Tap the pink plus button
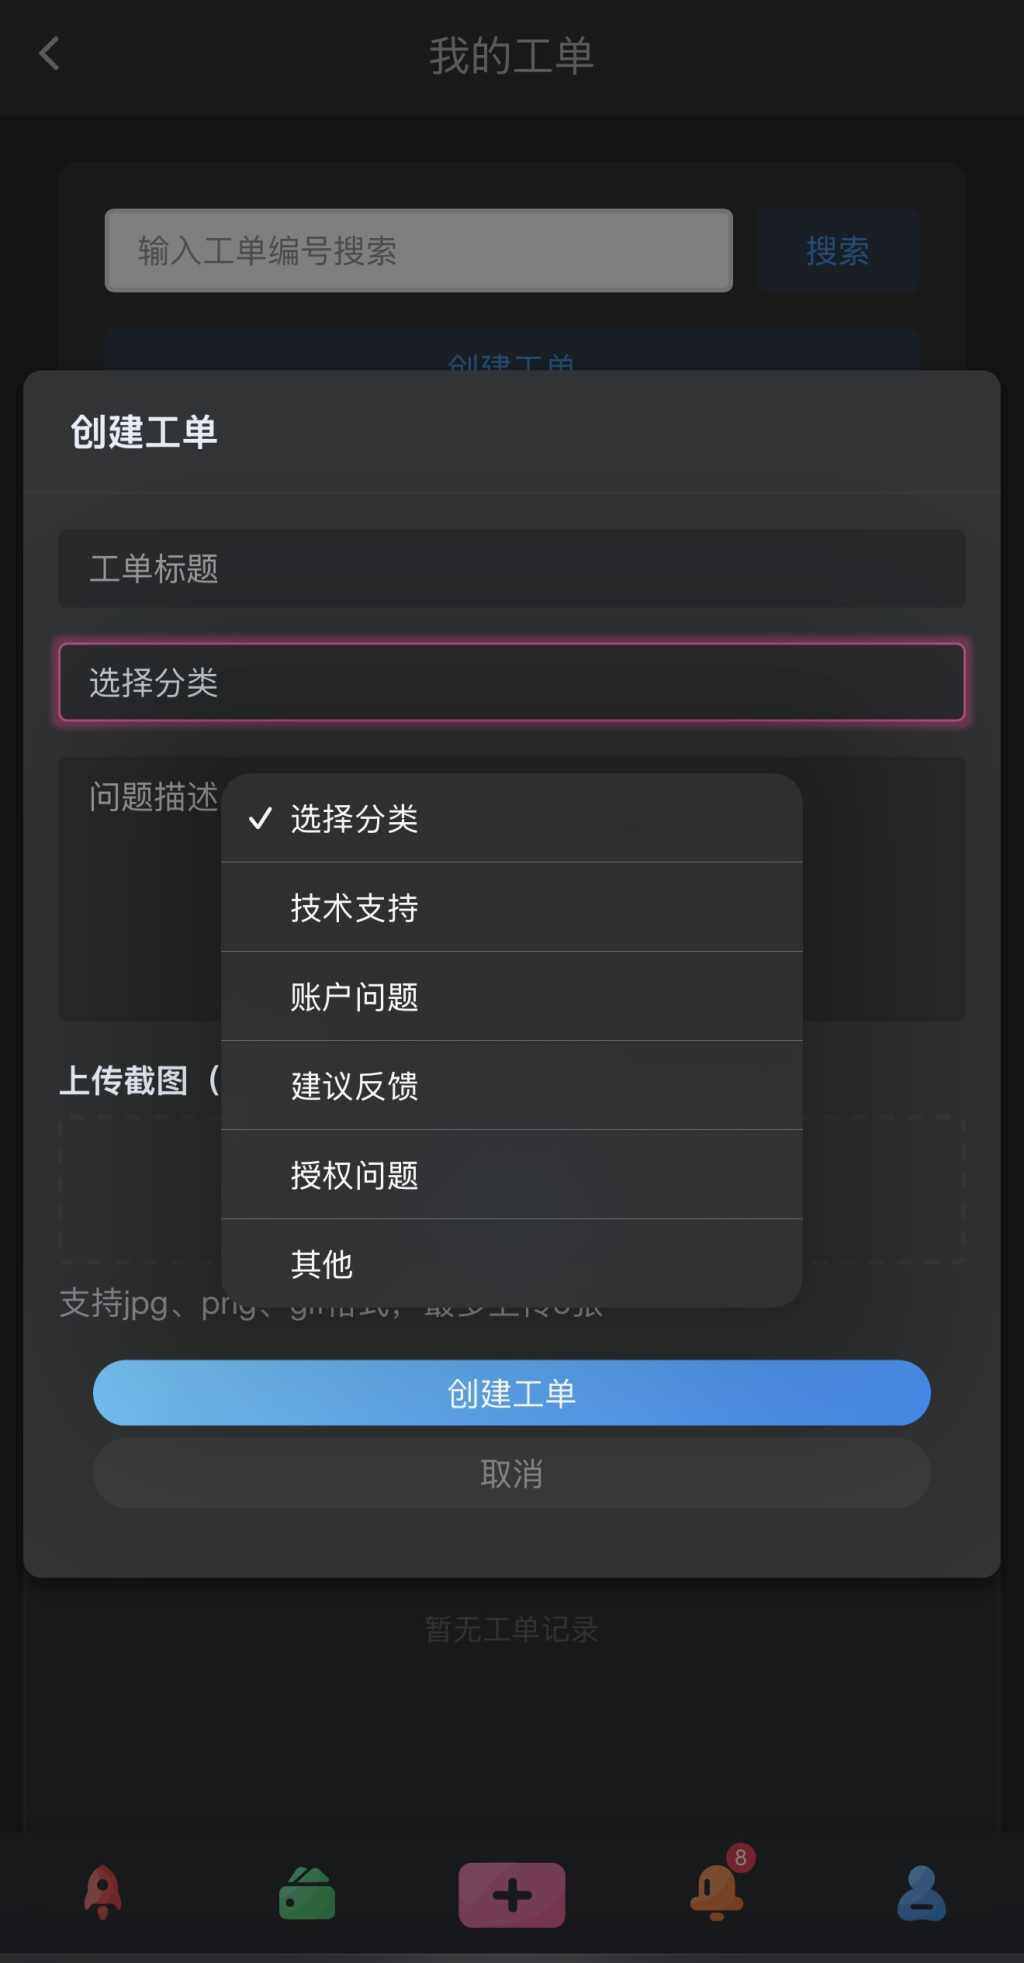 coord(511,1894)
